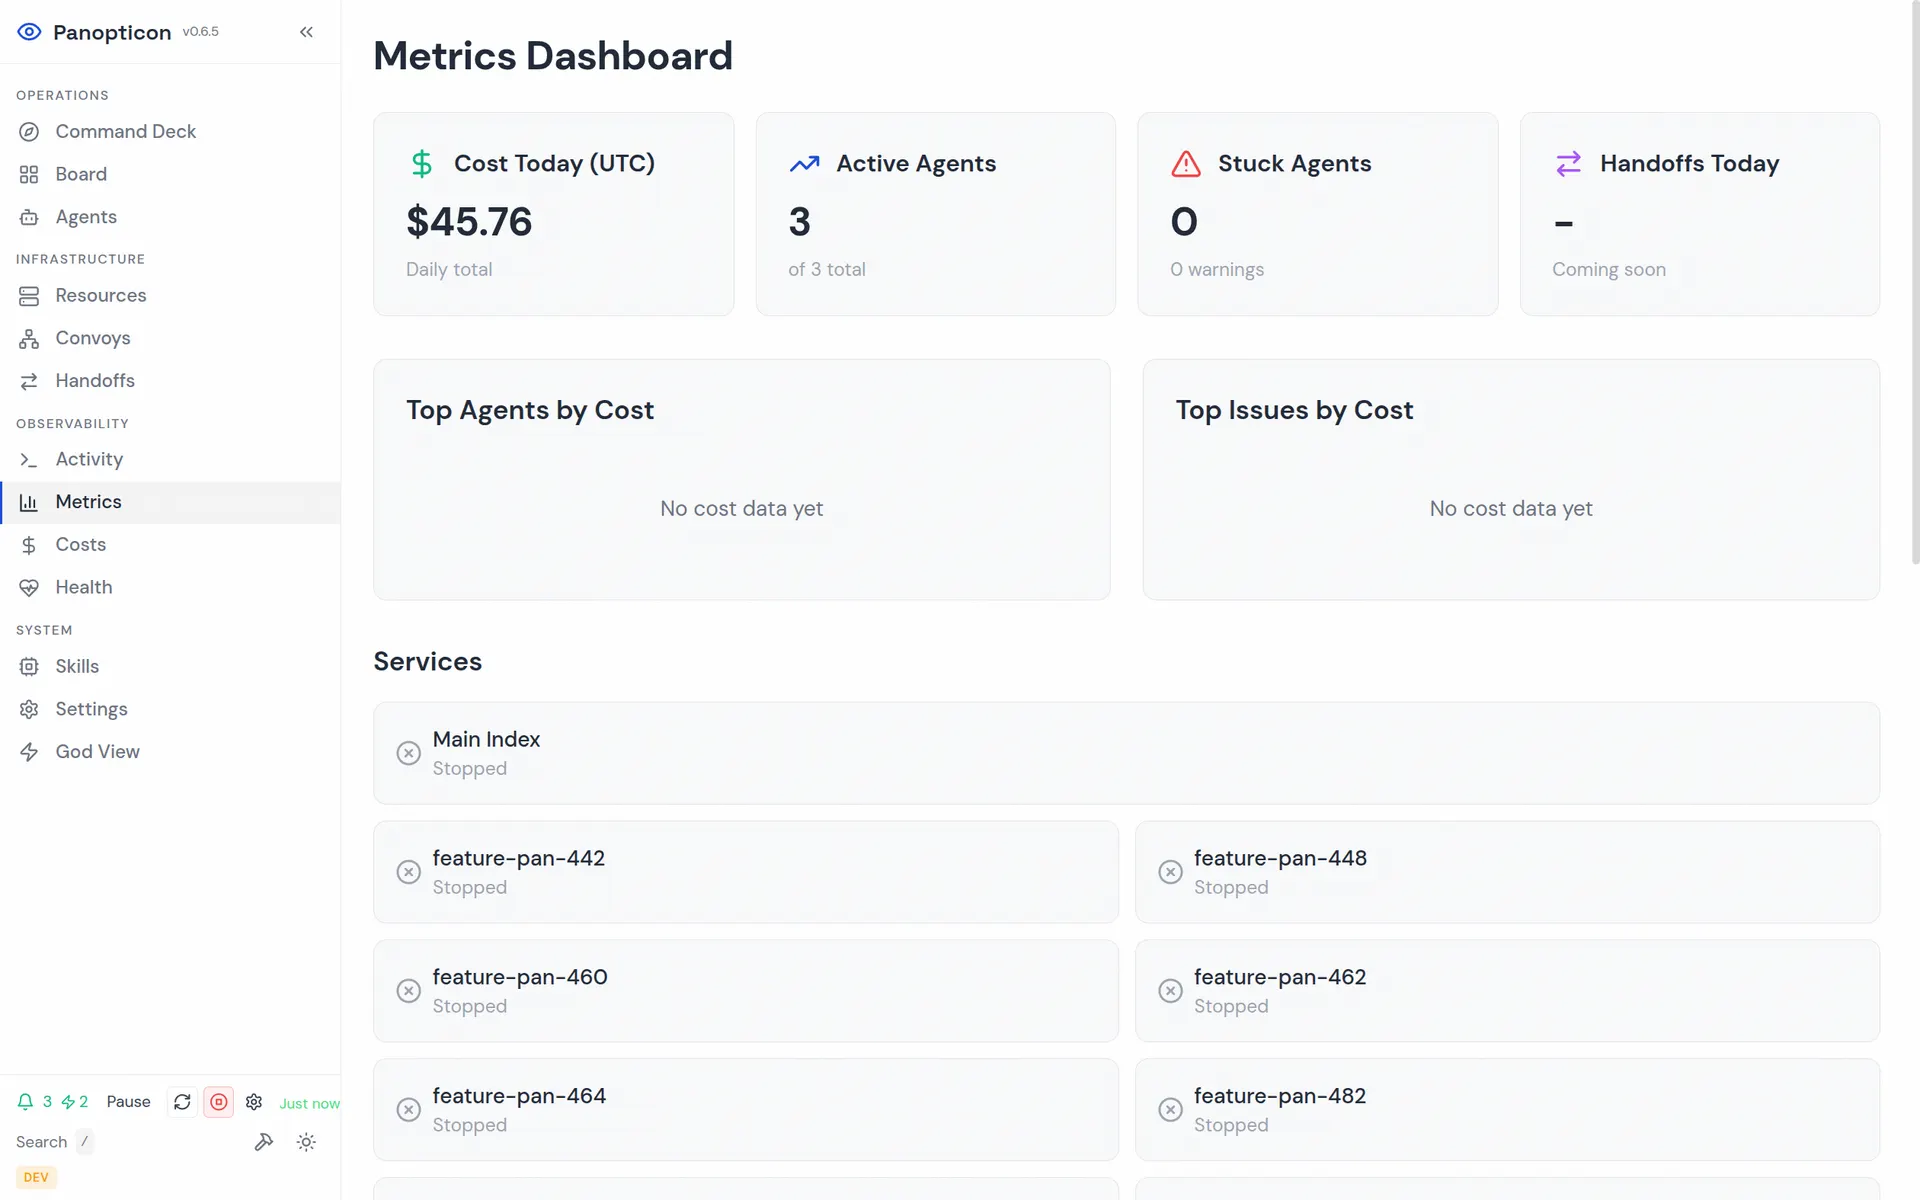
Task: Open the Agents page
Action: click(x=170, y=217)
